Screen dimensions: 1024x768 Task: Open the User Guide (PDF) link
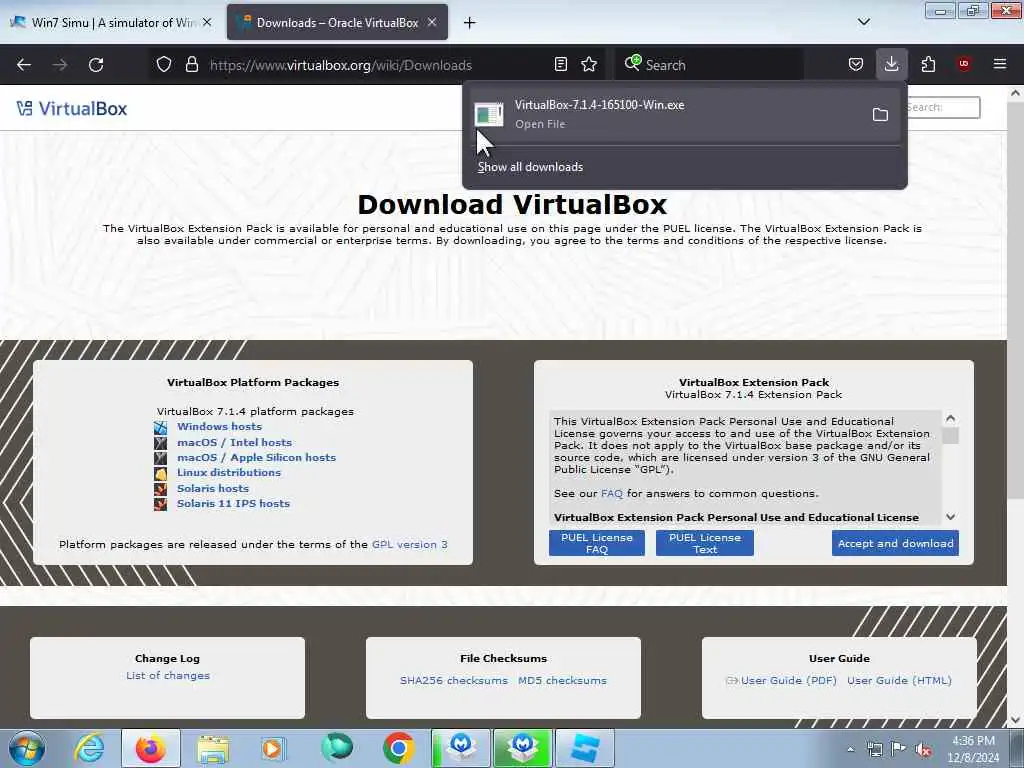788,680
